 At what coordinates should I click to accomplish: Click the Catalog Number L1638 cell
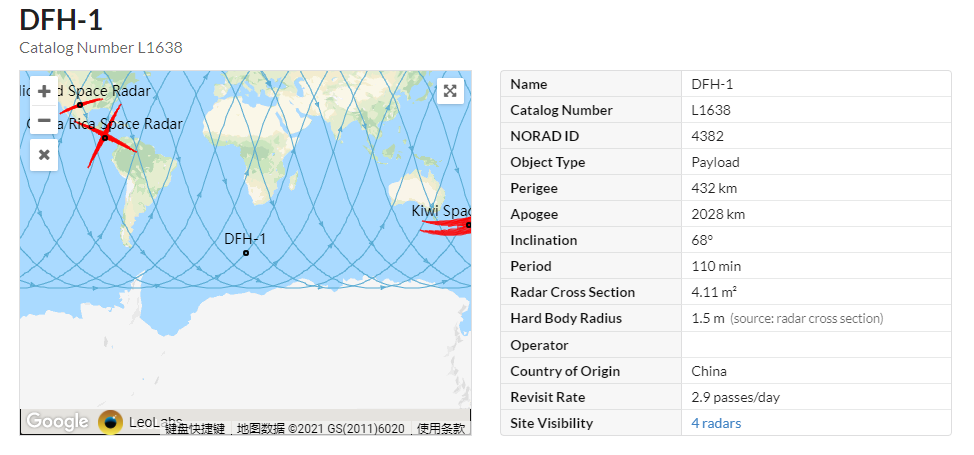click(x=711, y=110)
